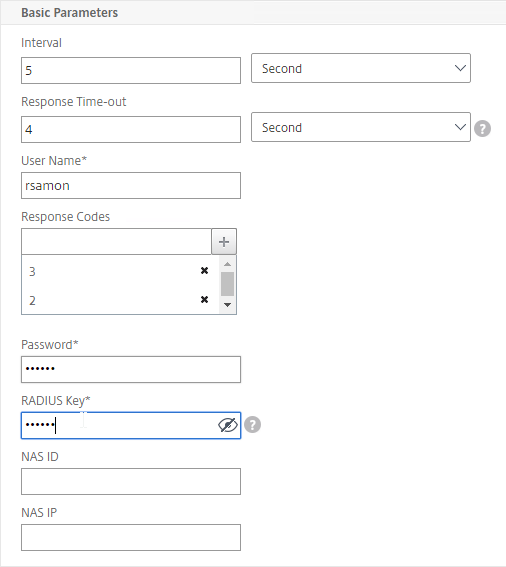
Task: Click inside the RADIUS Key field
Action: pyautogui.click(x=119, y=426)
